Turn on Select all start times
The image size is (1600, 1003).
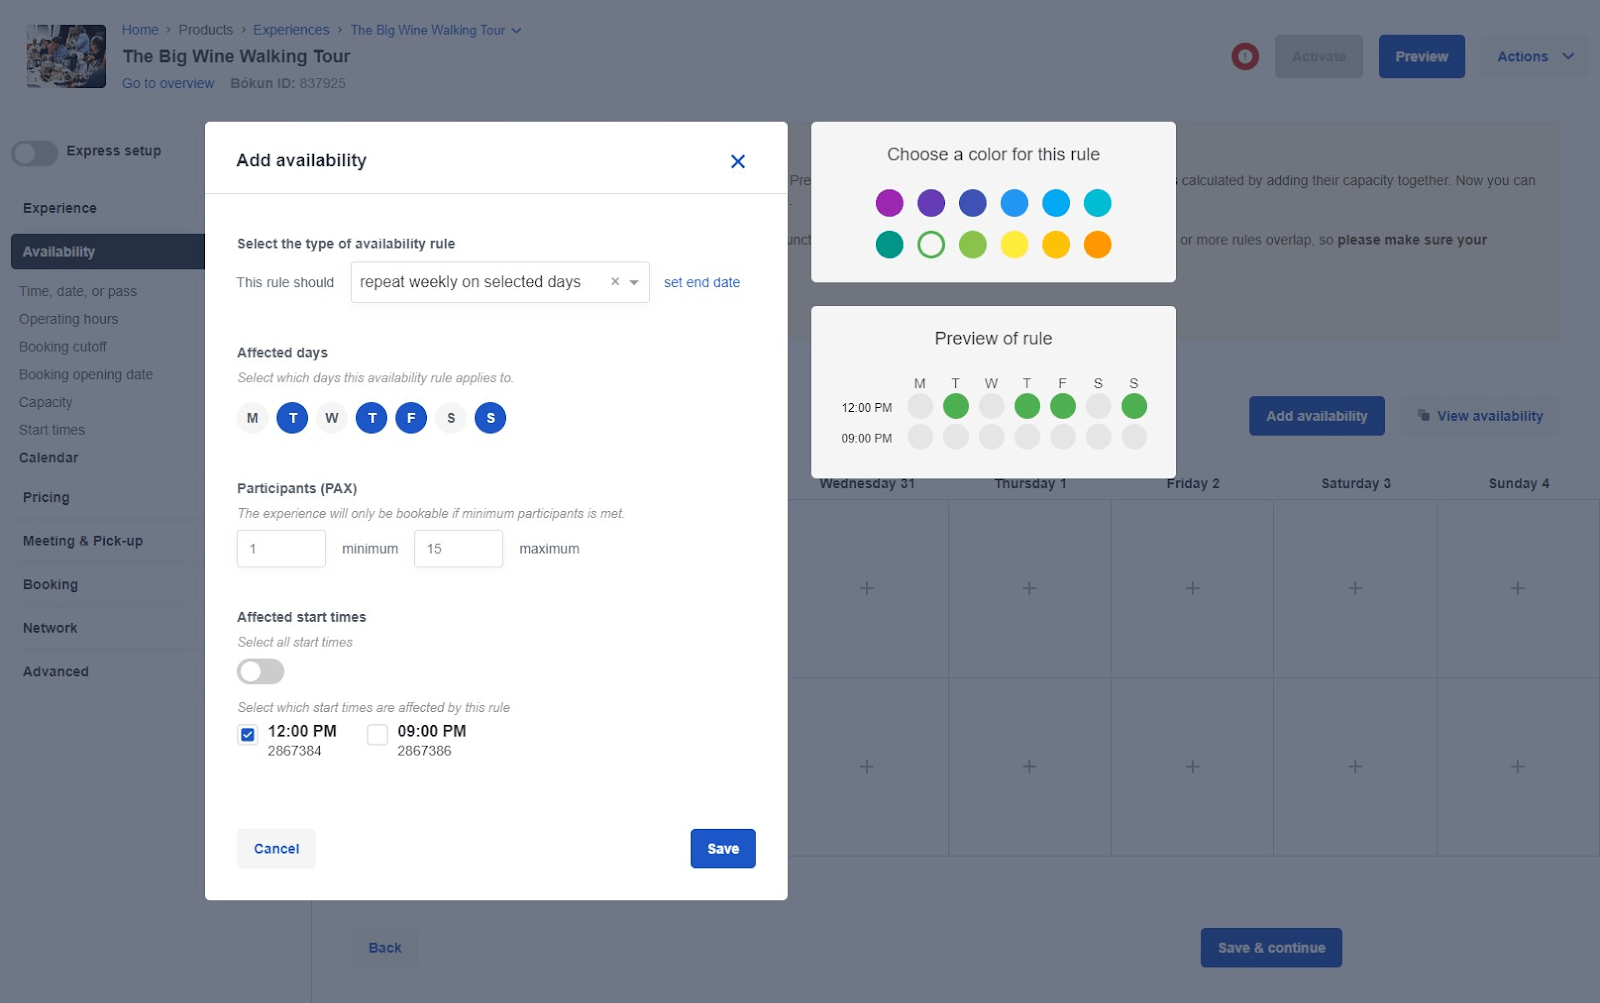259,671
